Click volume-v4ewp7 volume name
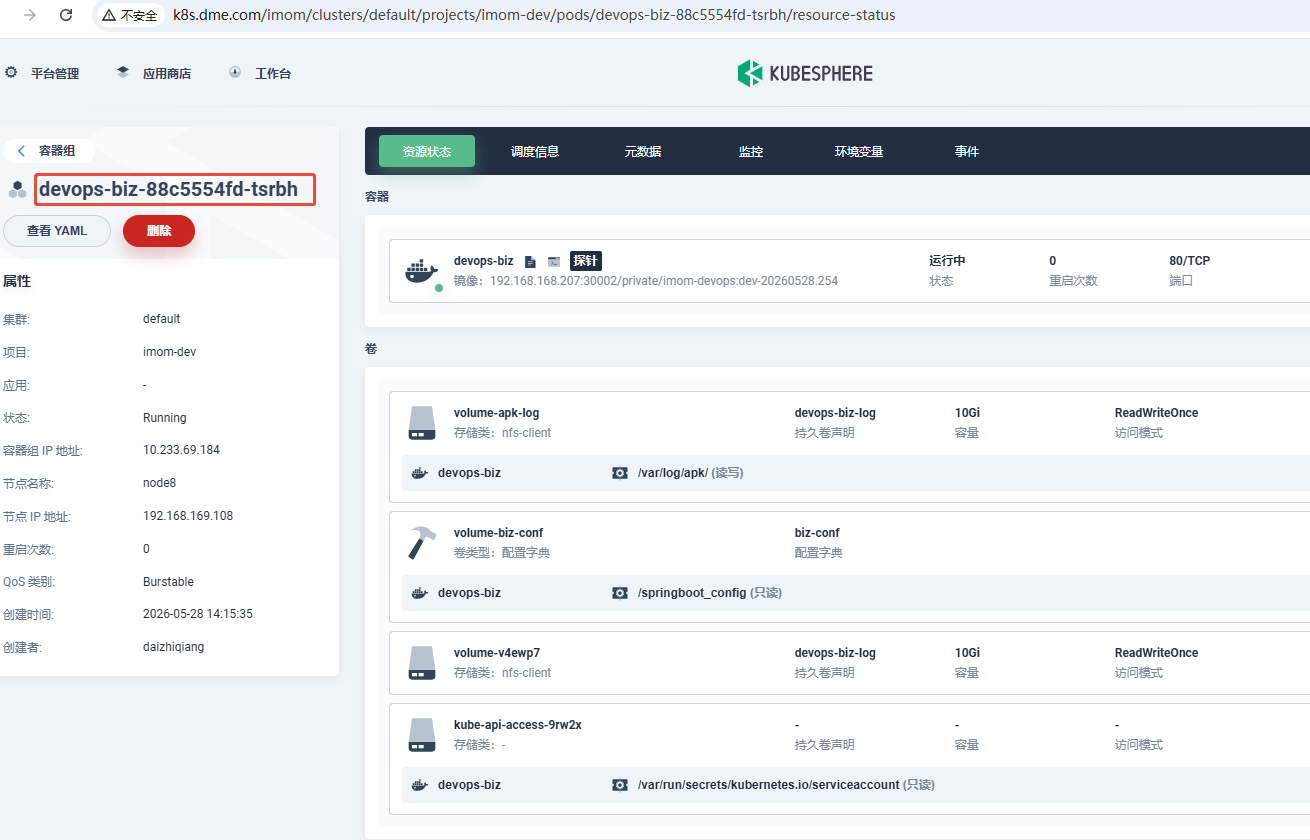This screenshot has width=1310, height=840. click(x=497, y=653)
